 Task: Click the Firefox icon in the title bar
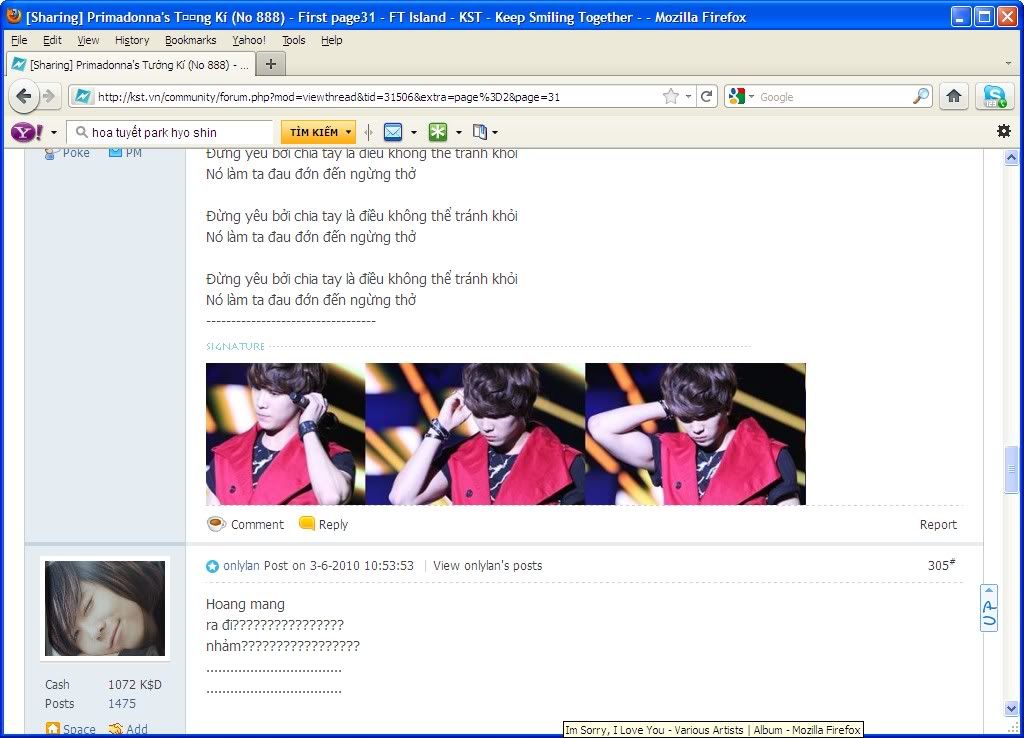[x=14, y=16]
